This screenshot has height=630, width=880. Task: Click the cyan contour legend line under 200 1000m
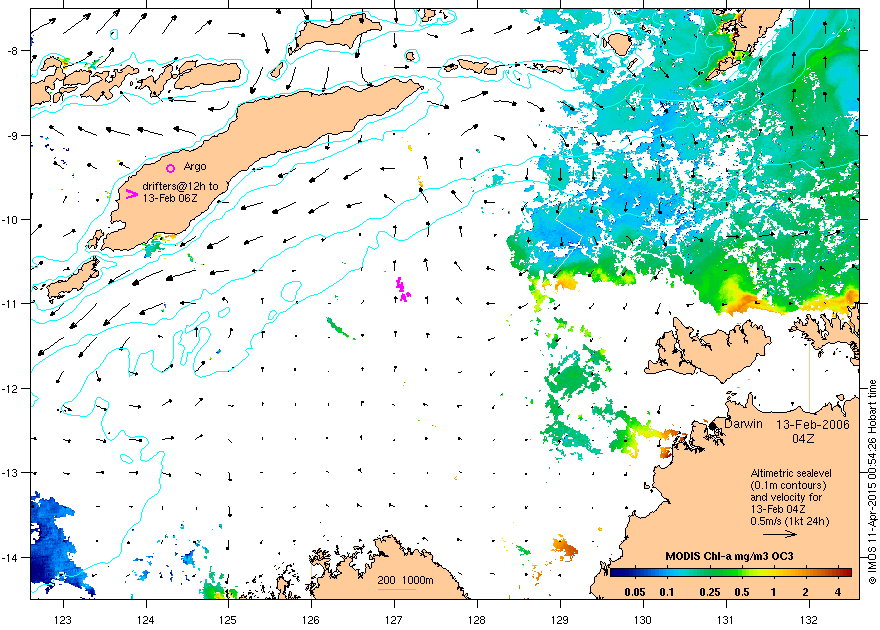[x=397, y=589]
